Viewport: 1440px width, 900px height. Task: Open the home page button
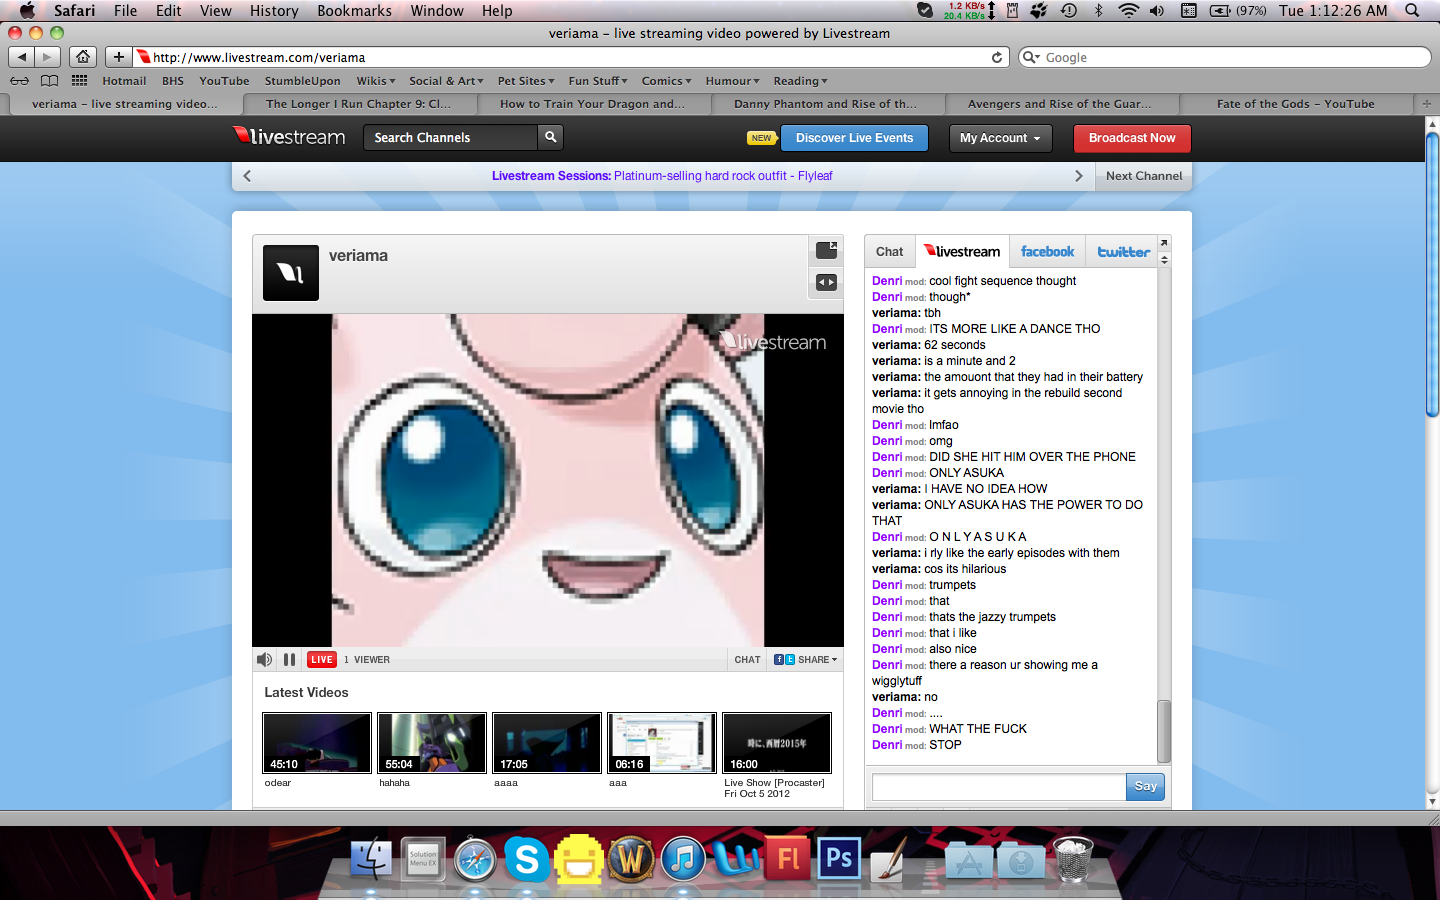tap(83, 57)
